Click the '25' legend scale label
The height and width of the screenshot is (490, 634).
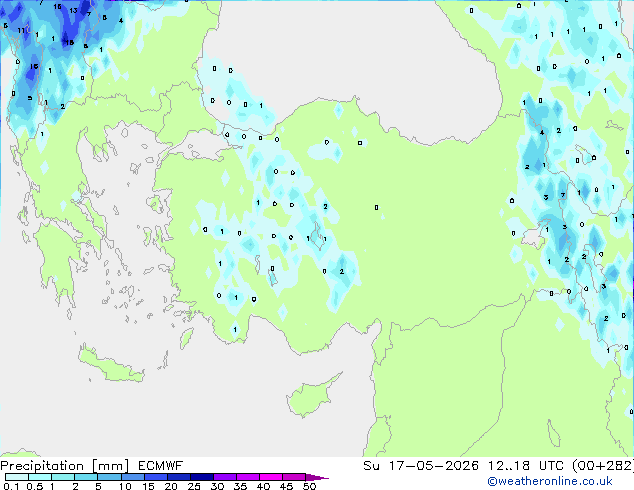pyautogui.click(x=194, y=486)
